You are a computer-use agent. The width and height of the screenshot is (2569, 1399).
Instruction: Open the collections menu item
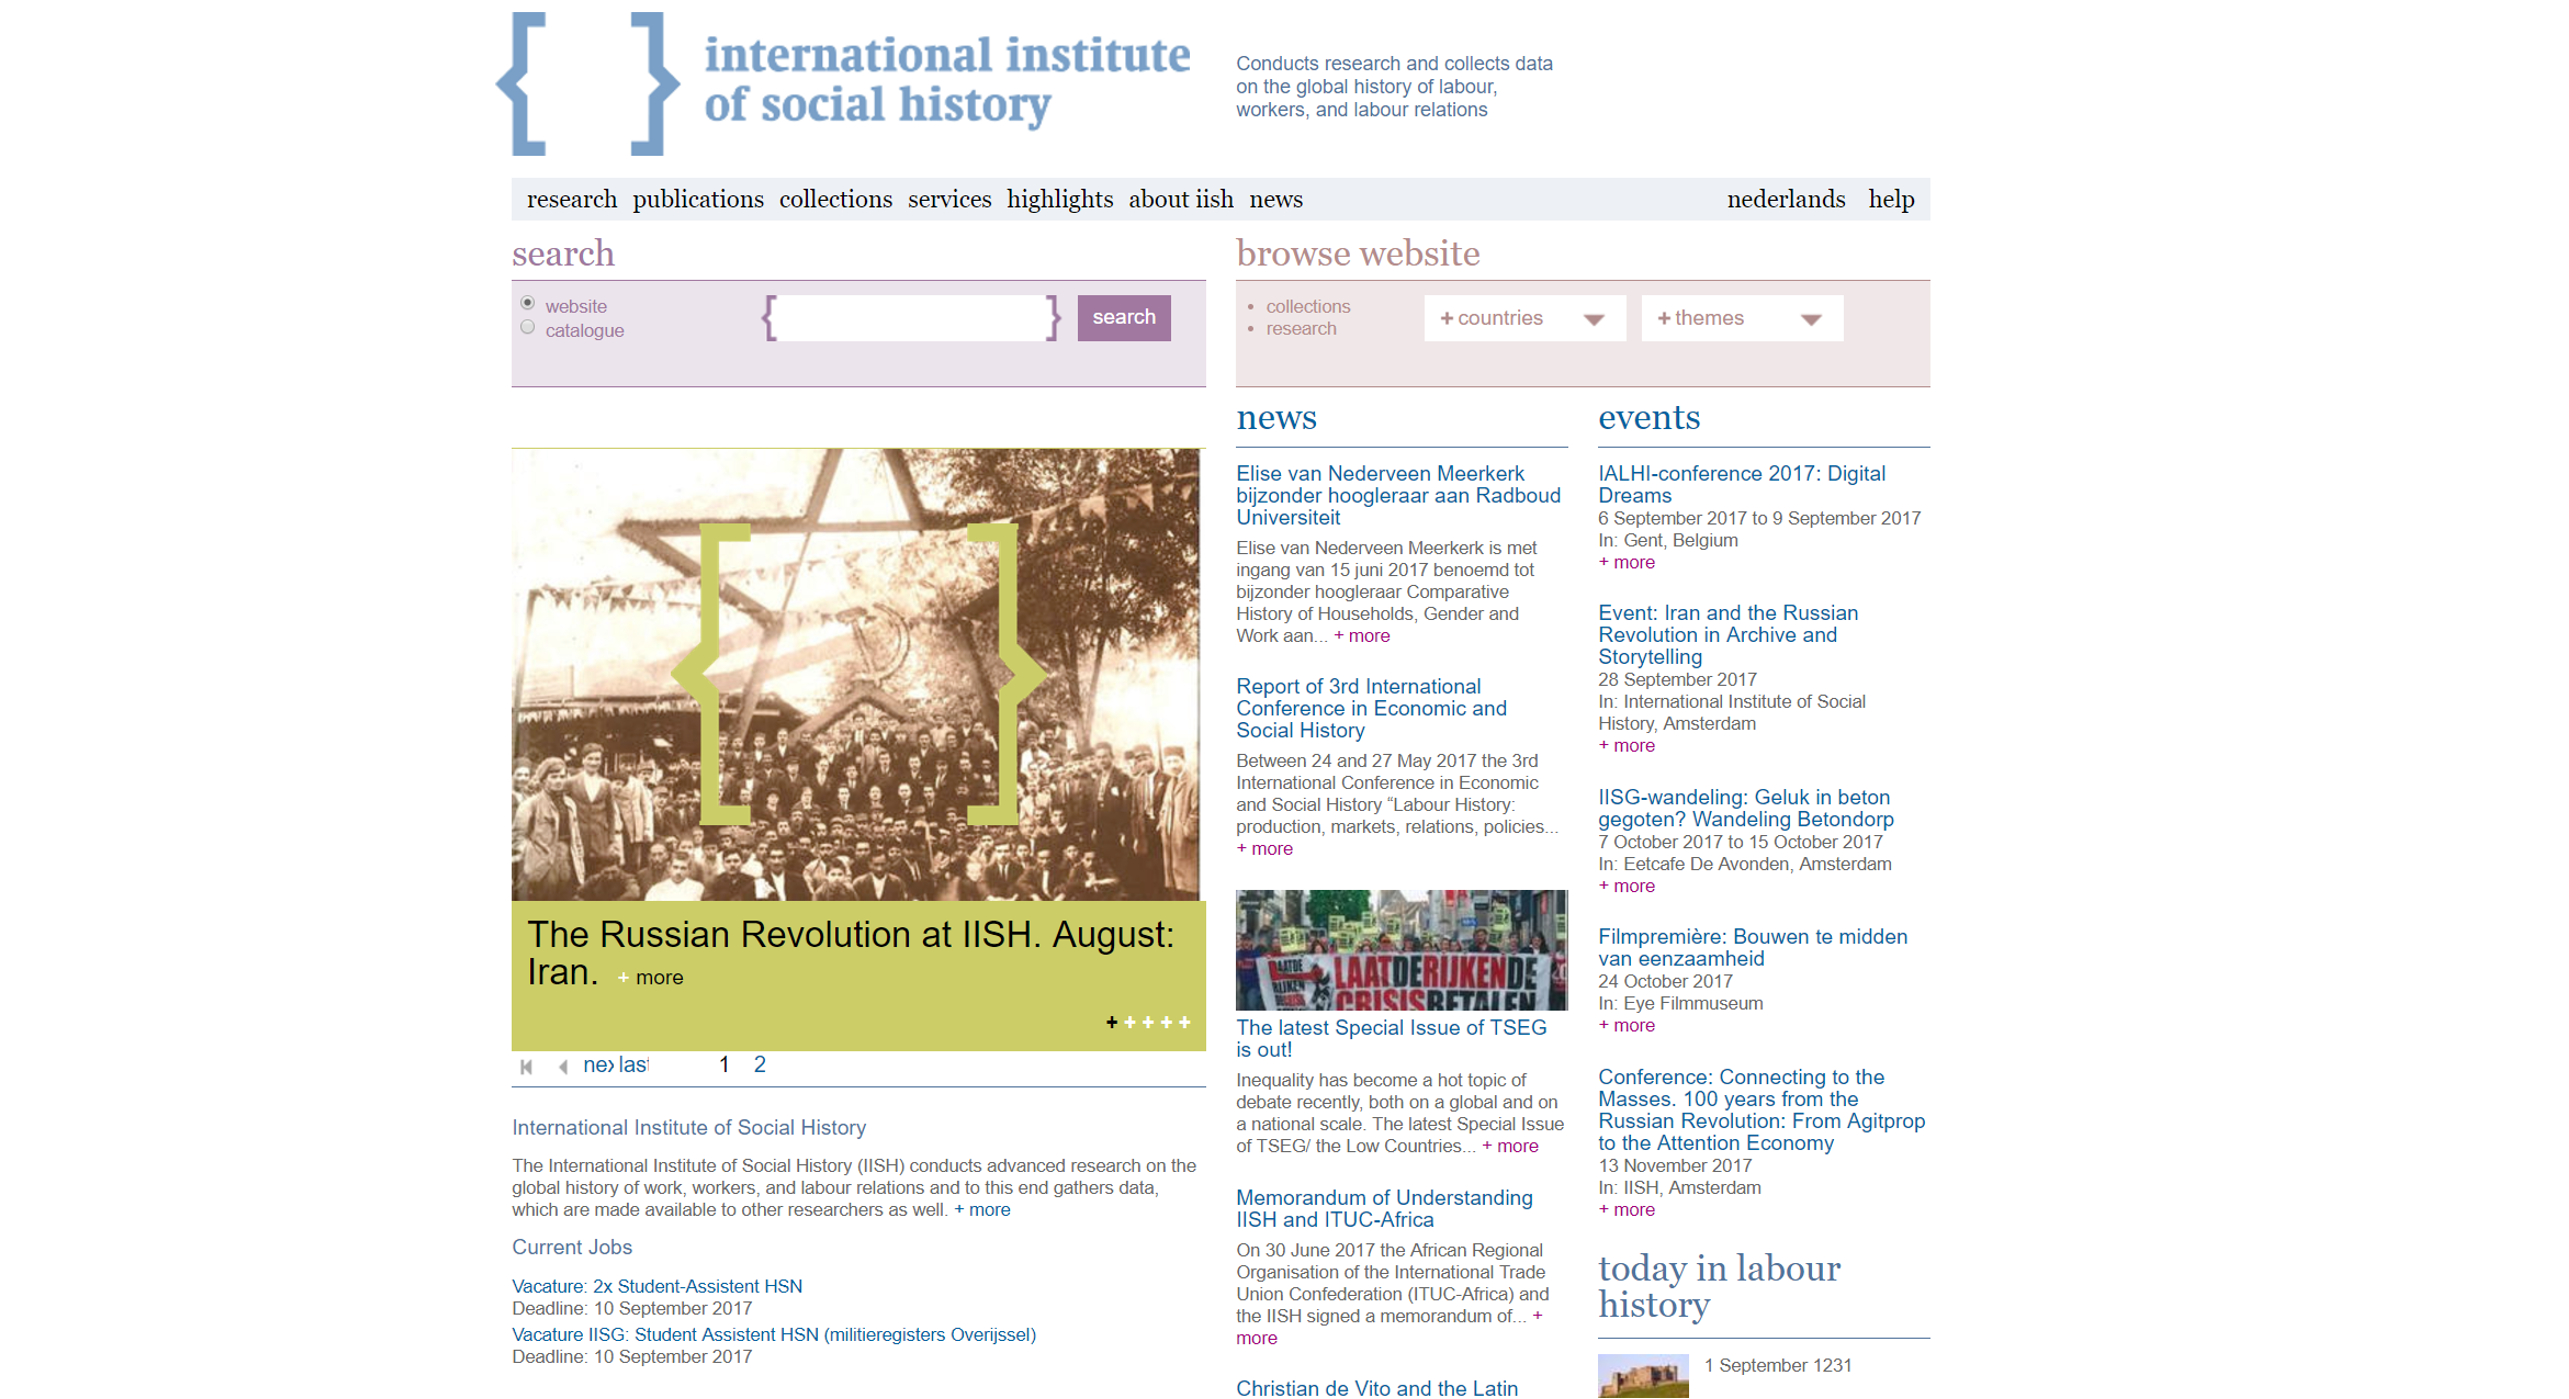(836, 199)
